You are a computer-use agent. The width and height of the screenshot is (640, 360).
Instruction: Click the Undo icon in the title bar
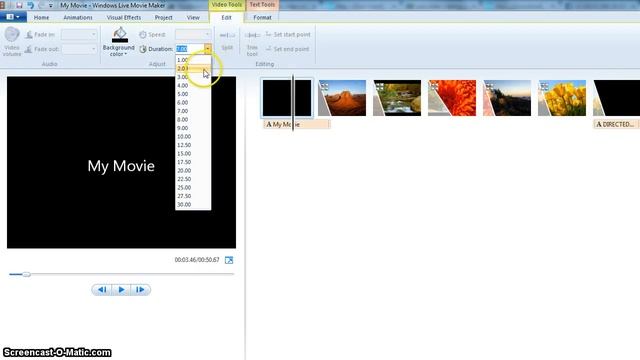(x=31, y=5)
